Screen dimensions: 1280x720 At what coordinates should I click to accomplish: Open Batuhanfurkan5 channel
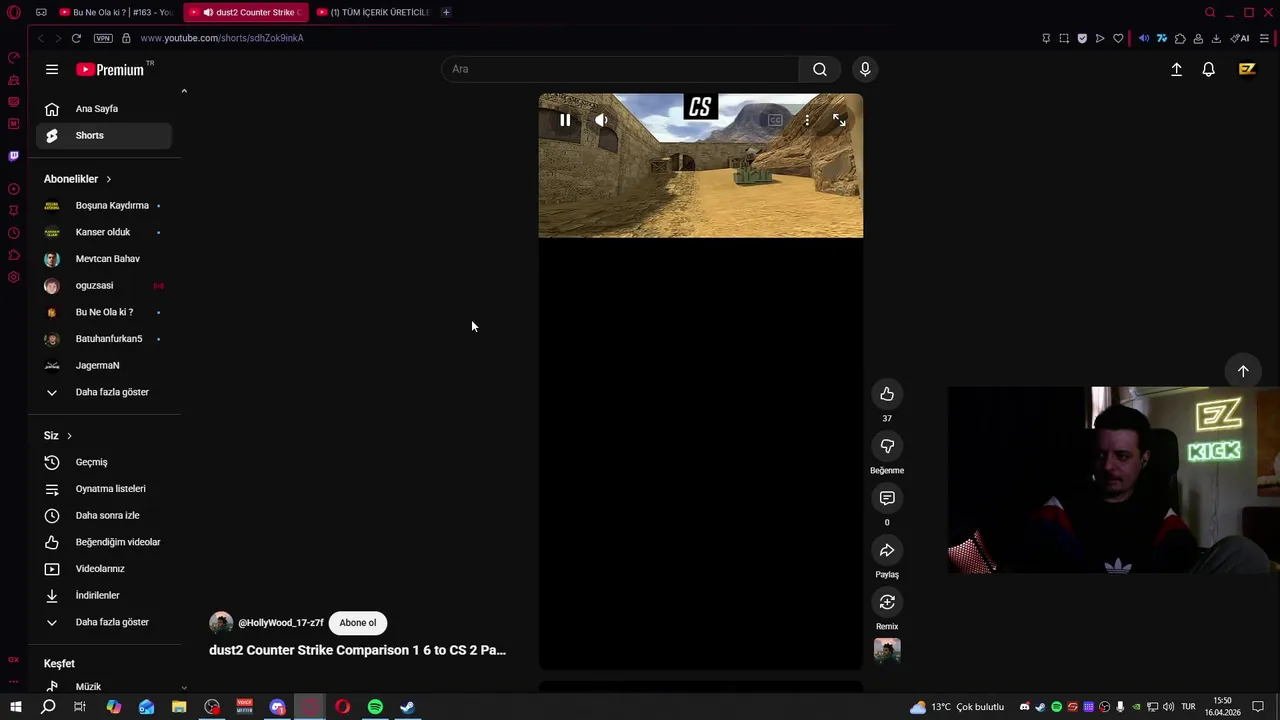point(104,339)
